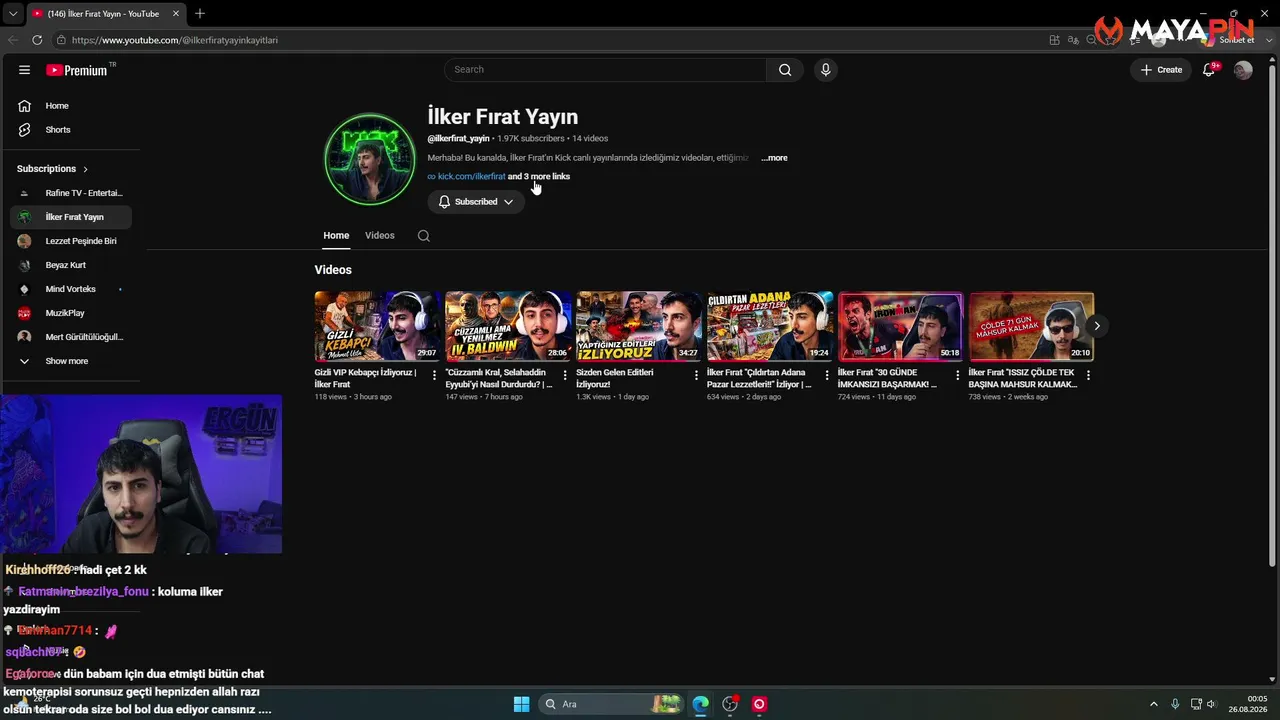Focus the YouTube search field
Image resolution: width=1280 pixels, height=720 pixels.
point(605,70)
